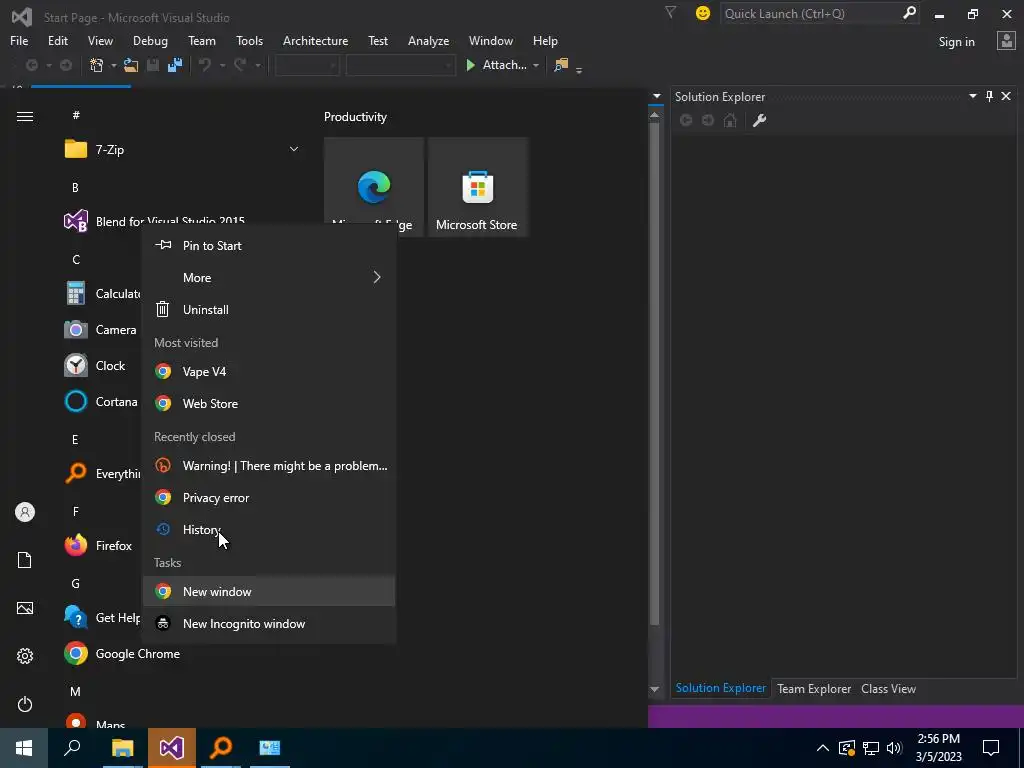The image size is (1024, 768).
Task: Open the Calculator app from the list
Action: click(x=102, y=293)
